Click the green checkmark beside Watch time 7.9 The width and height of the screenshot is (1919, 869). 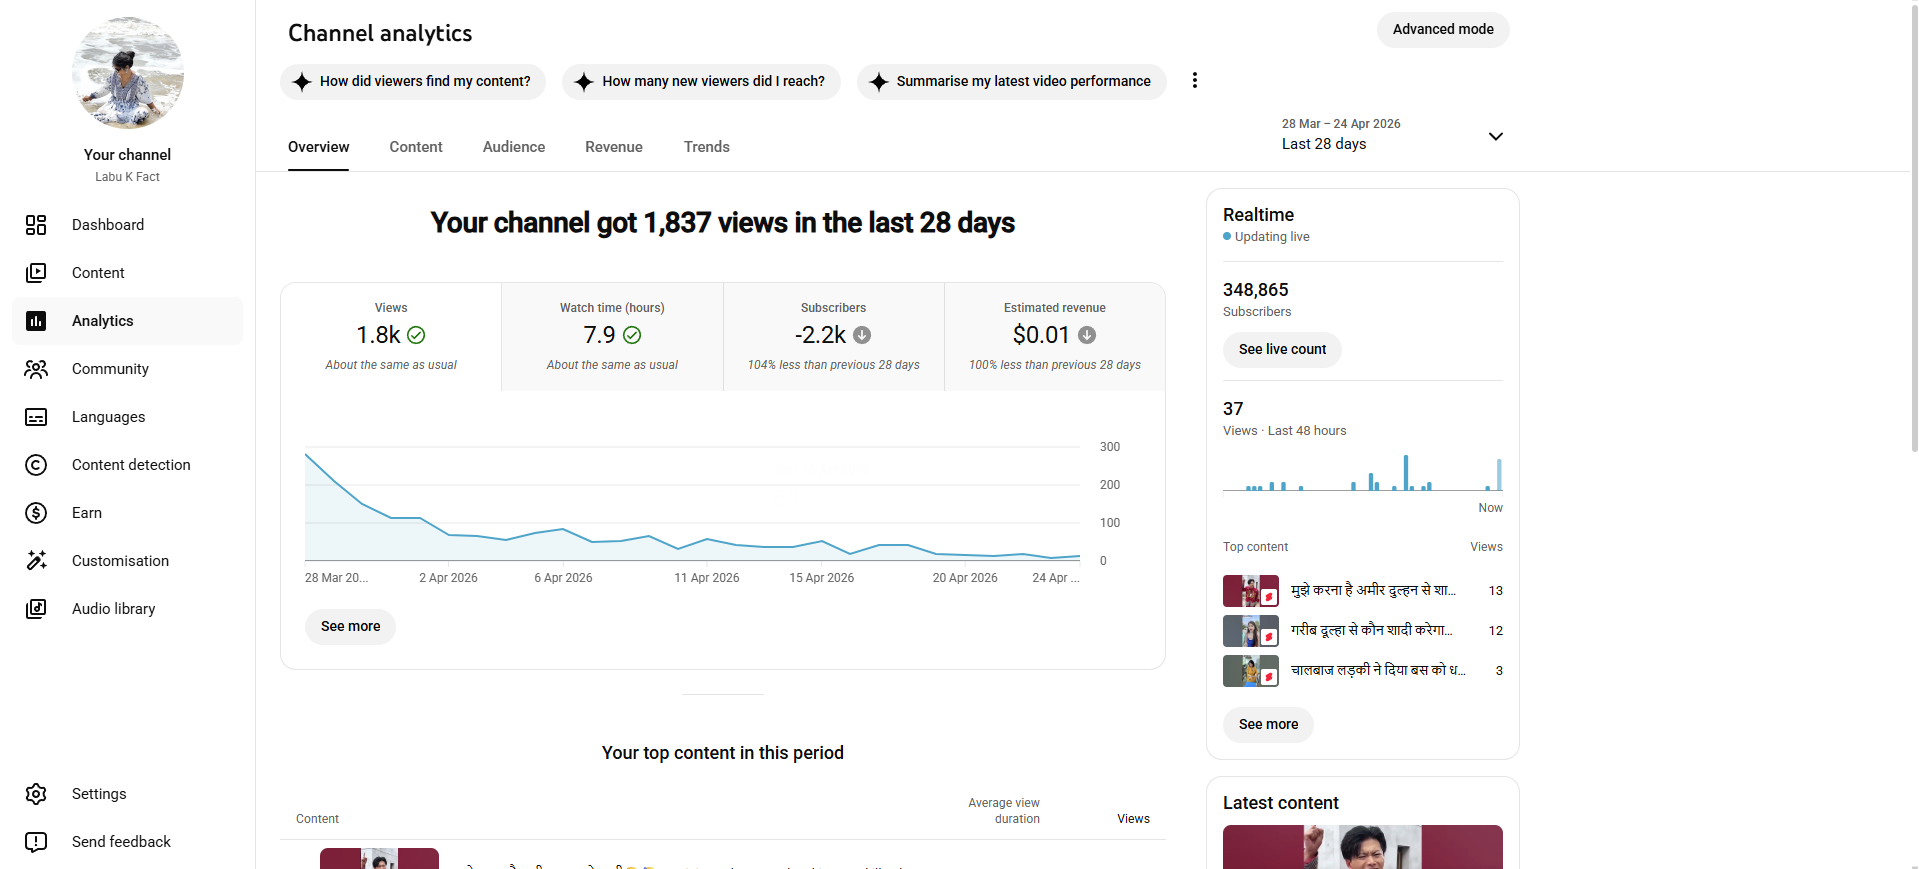[632, 335]
